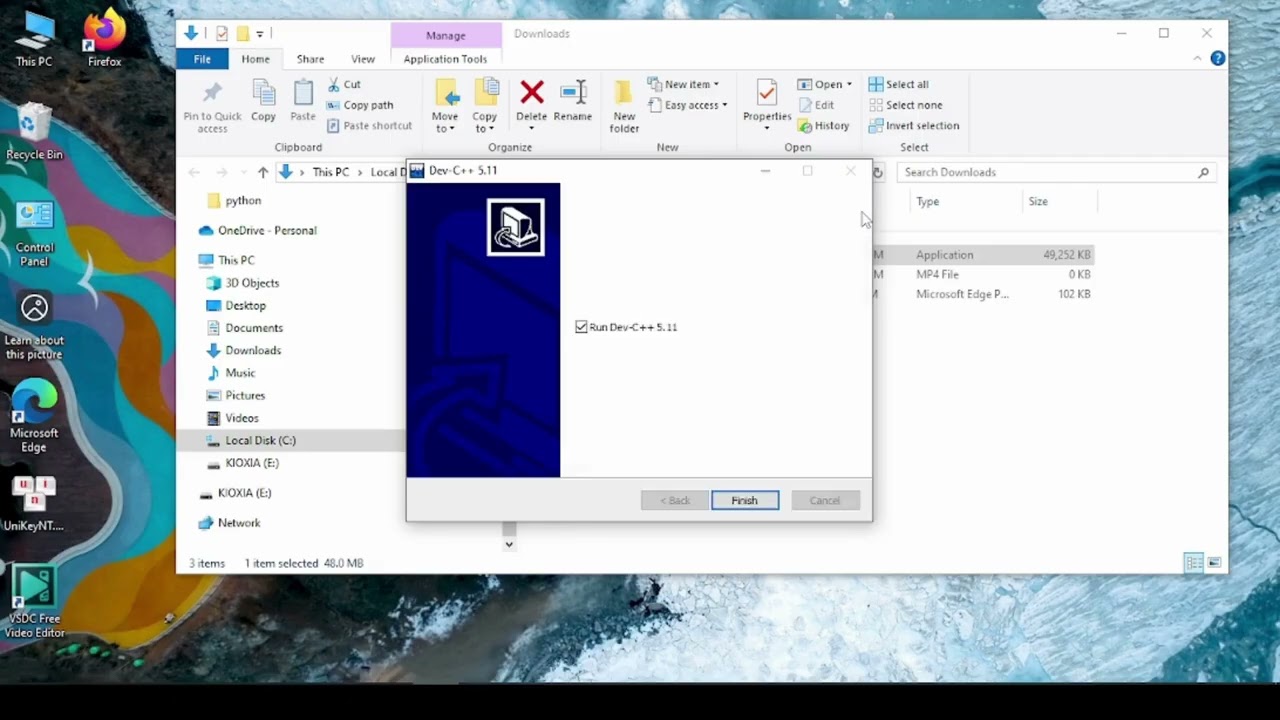Image resolution: width=1280 pixels, height=720 pixels.
Task: Open the Application Tools ribbon tab
Action: pyautogui.click(x=445, y=59)
